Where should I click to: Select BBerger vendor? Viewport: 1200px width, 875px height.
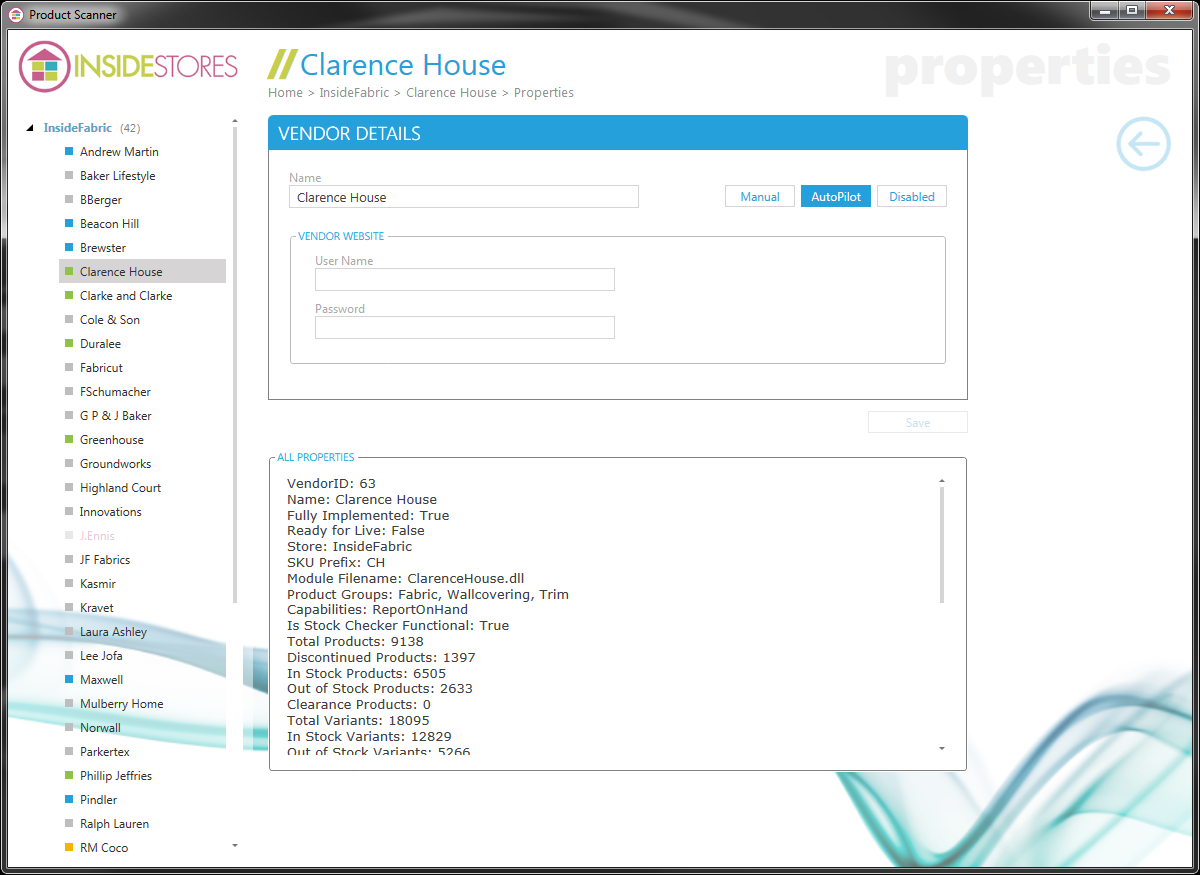click(x=101, y=200)
